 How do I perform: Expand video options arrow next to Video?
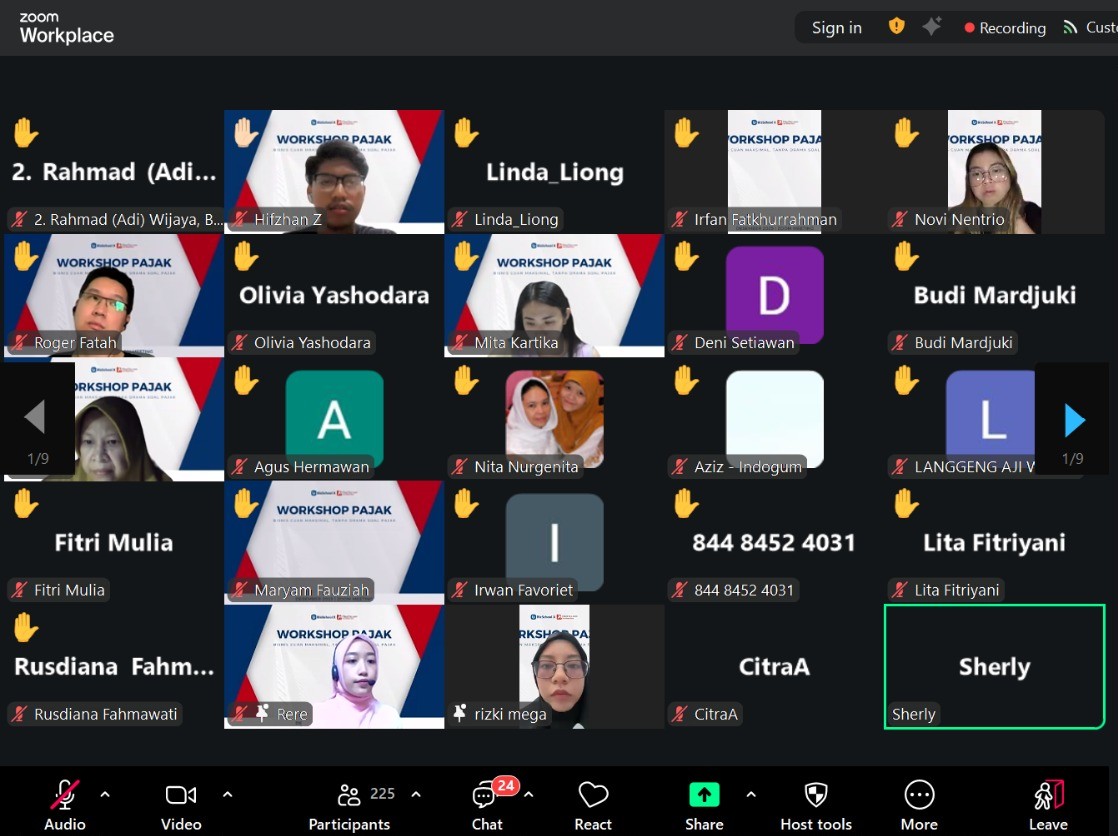point(227,795)
